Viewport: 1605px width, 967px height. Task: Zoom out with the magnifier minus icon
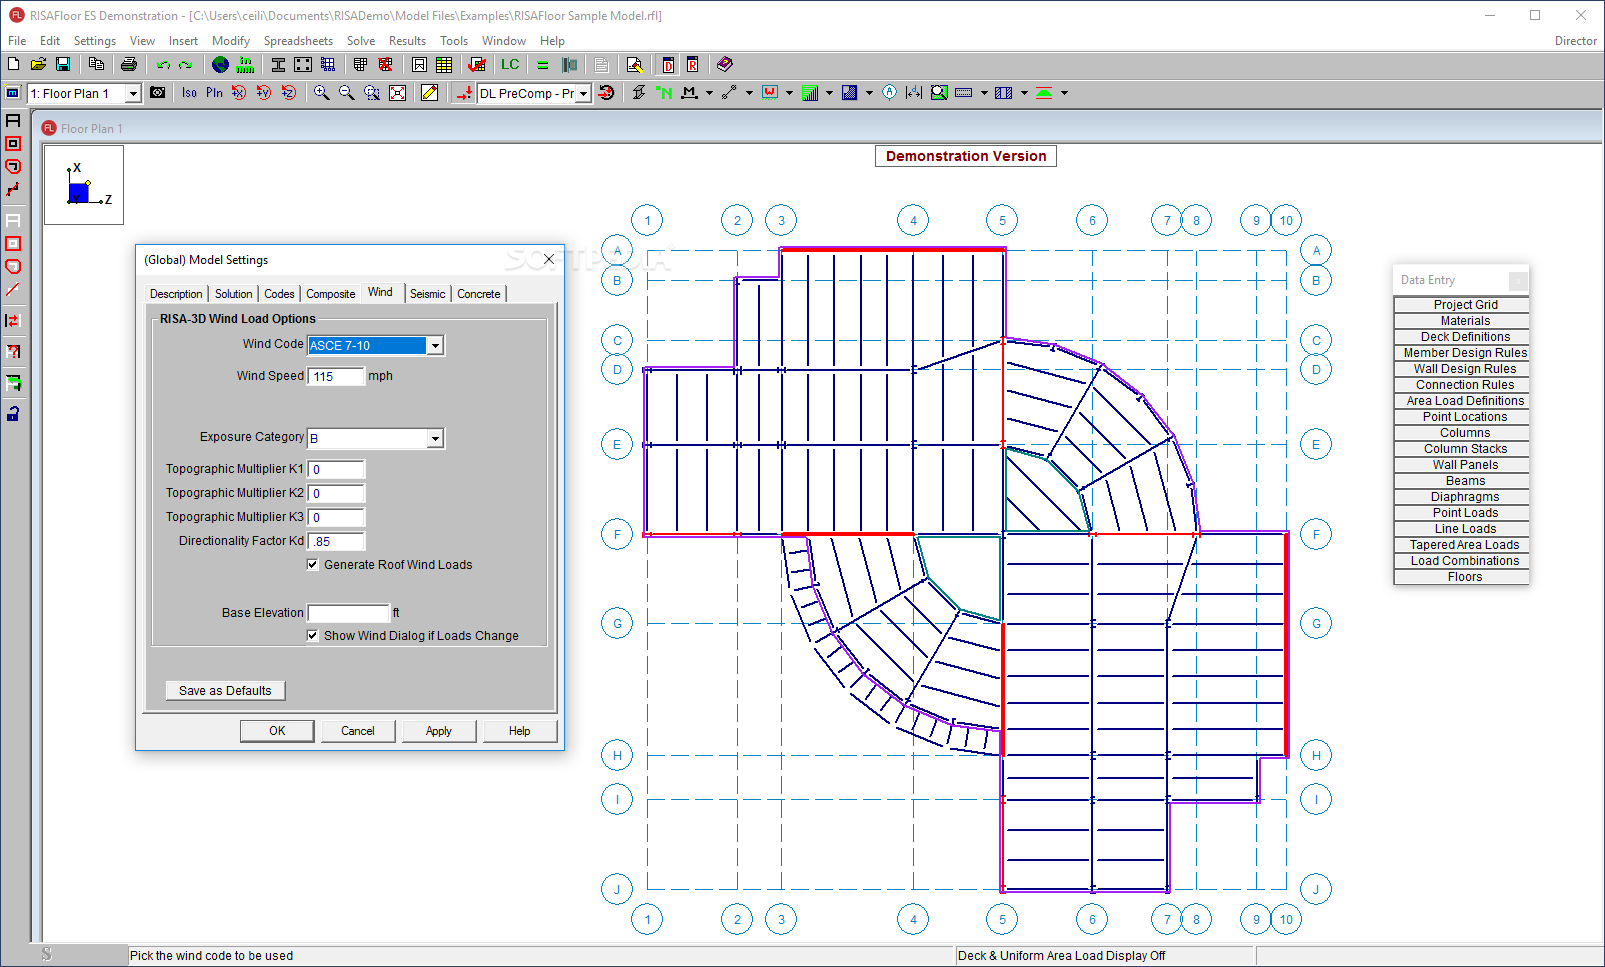346,92
